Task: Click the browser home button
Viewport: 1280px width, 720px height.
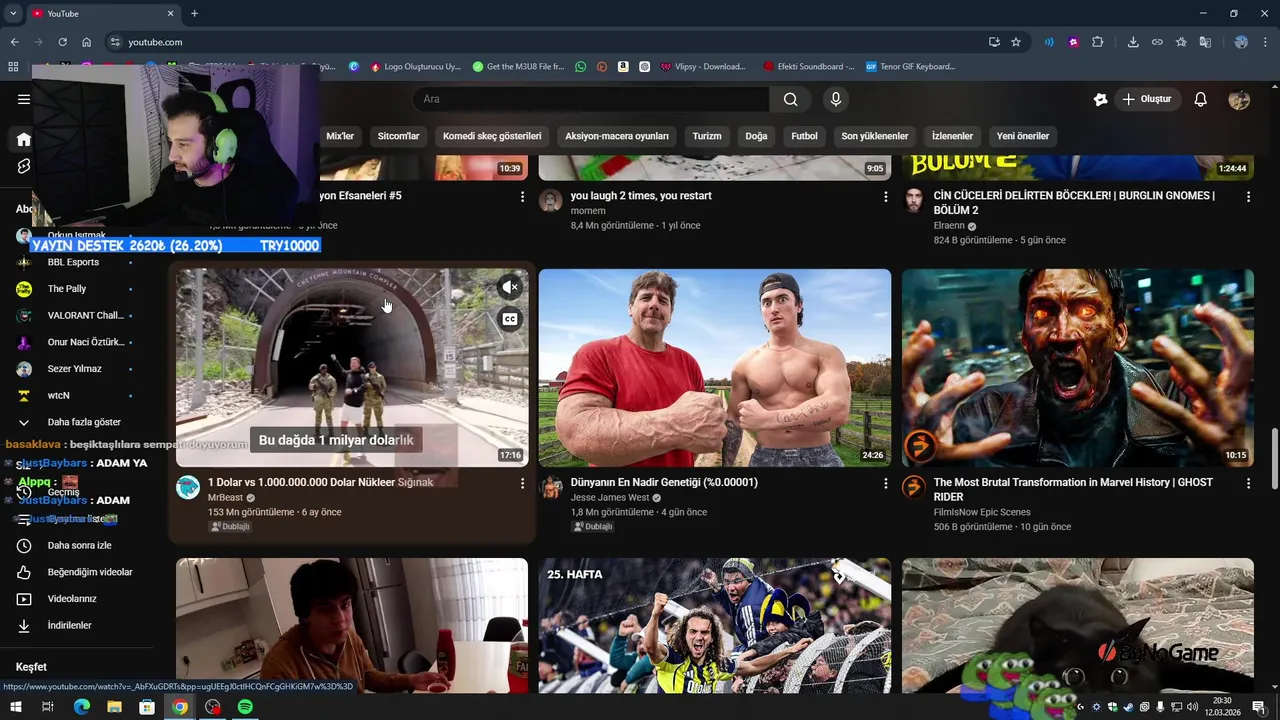Action: coord(86,42)
